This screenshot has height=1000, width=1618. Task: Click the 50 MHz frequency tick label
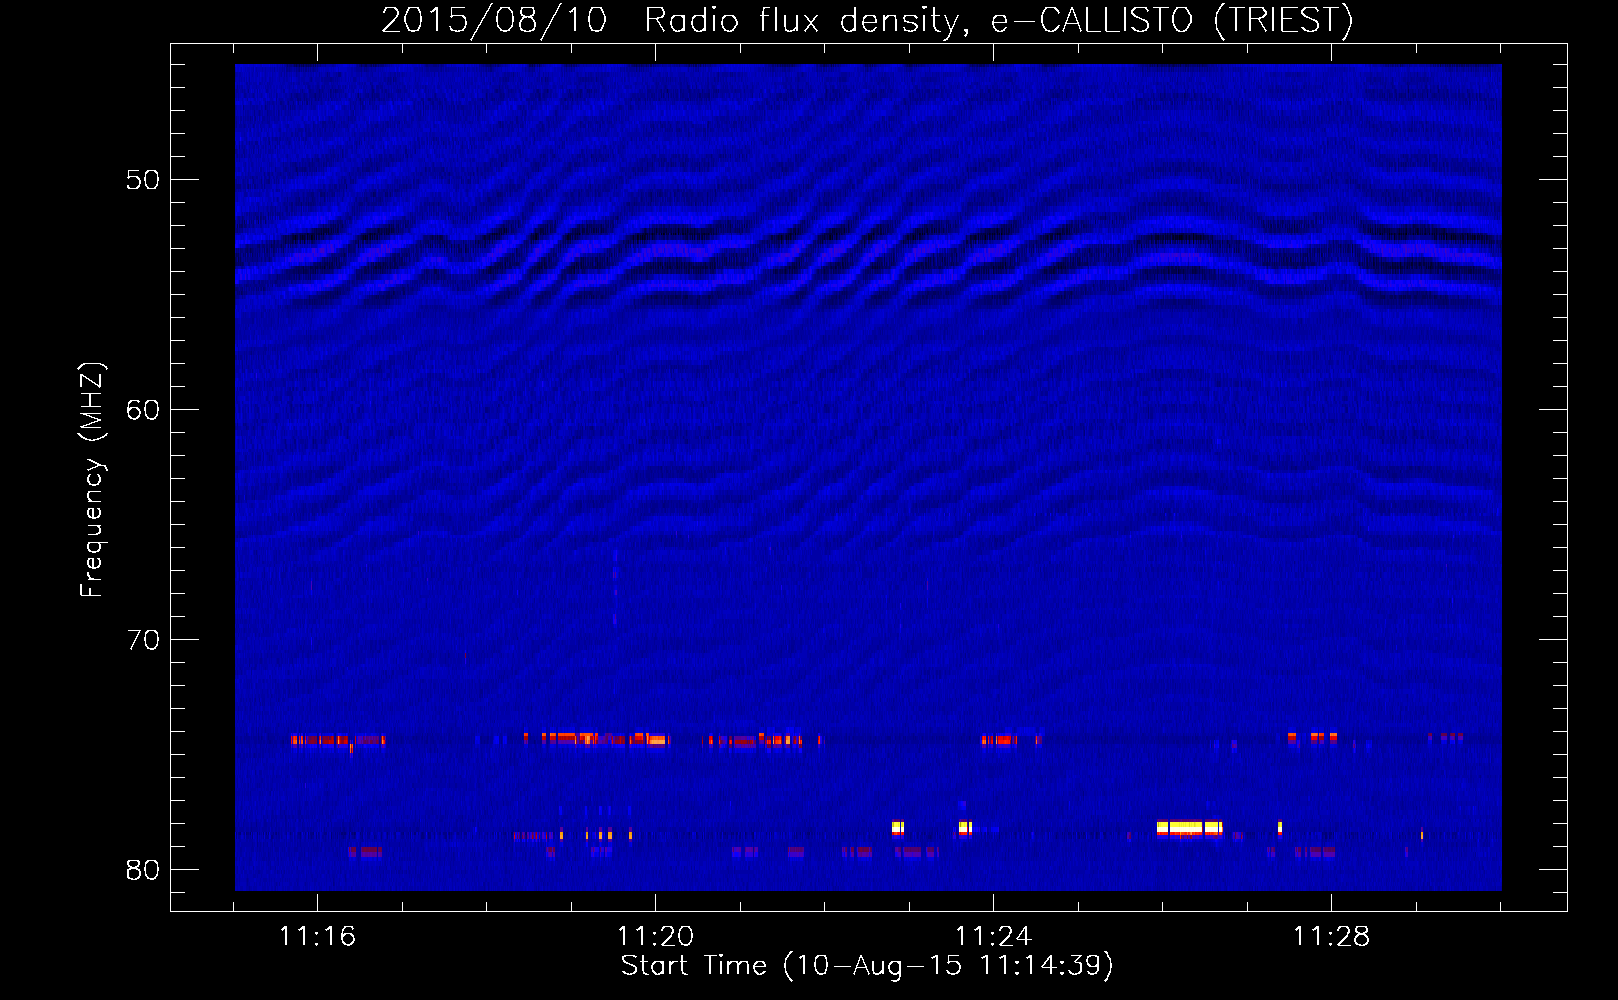coord(143,180)
